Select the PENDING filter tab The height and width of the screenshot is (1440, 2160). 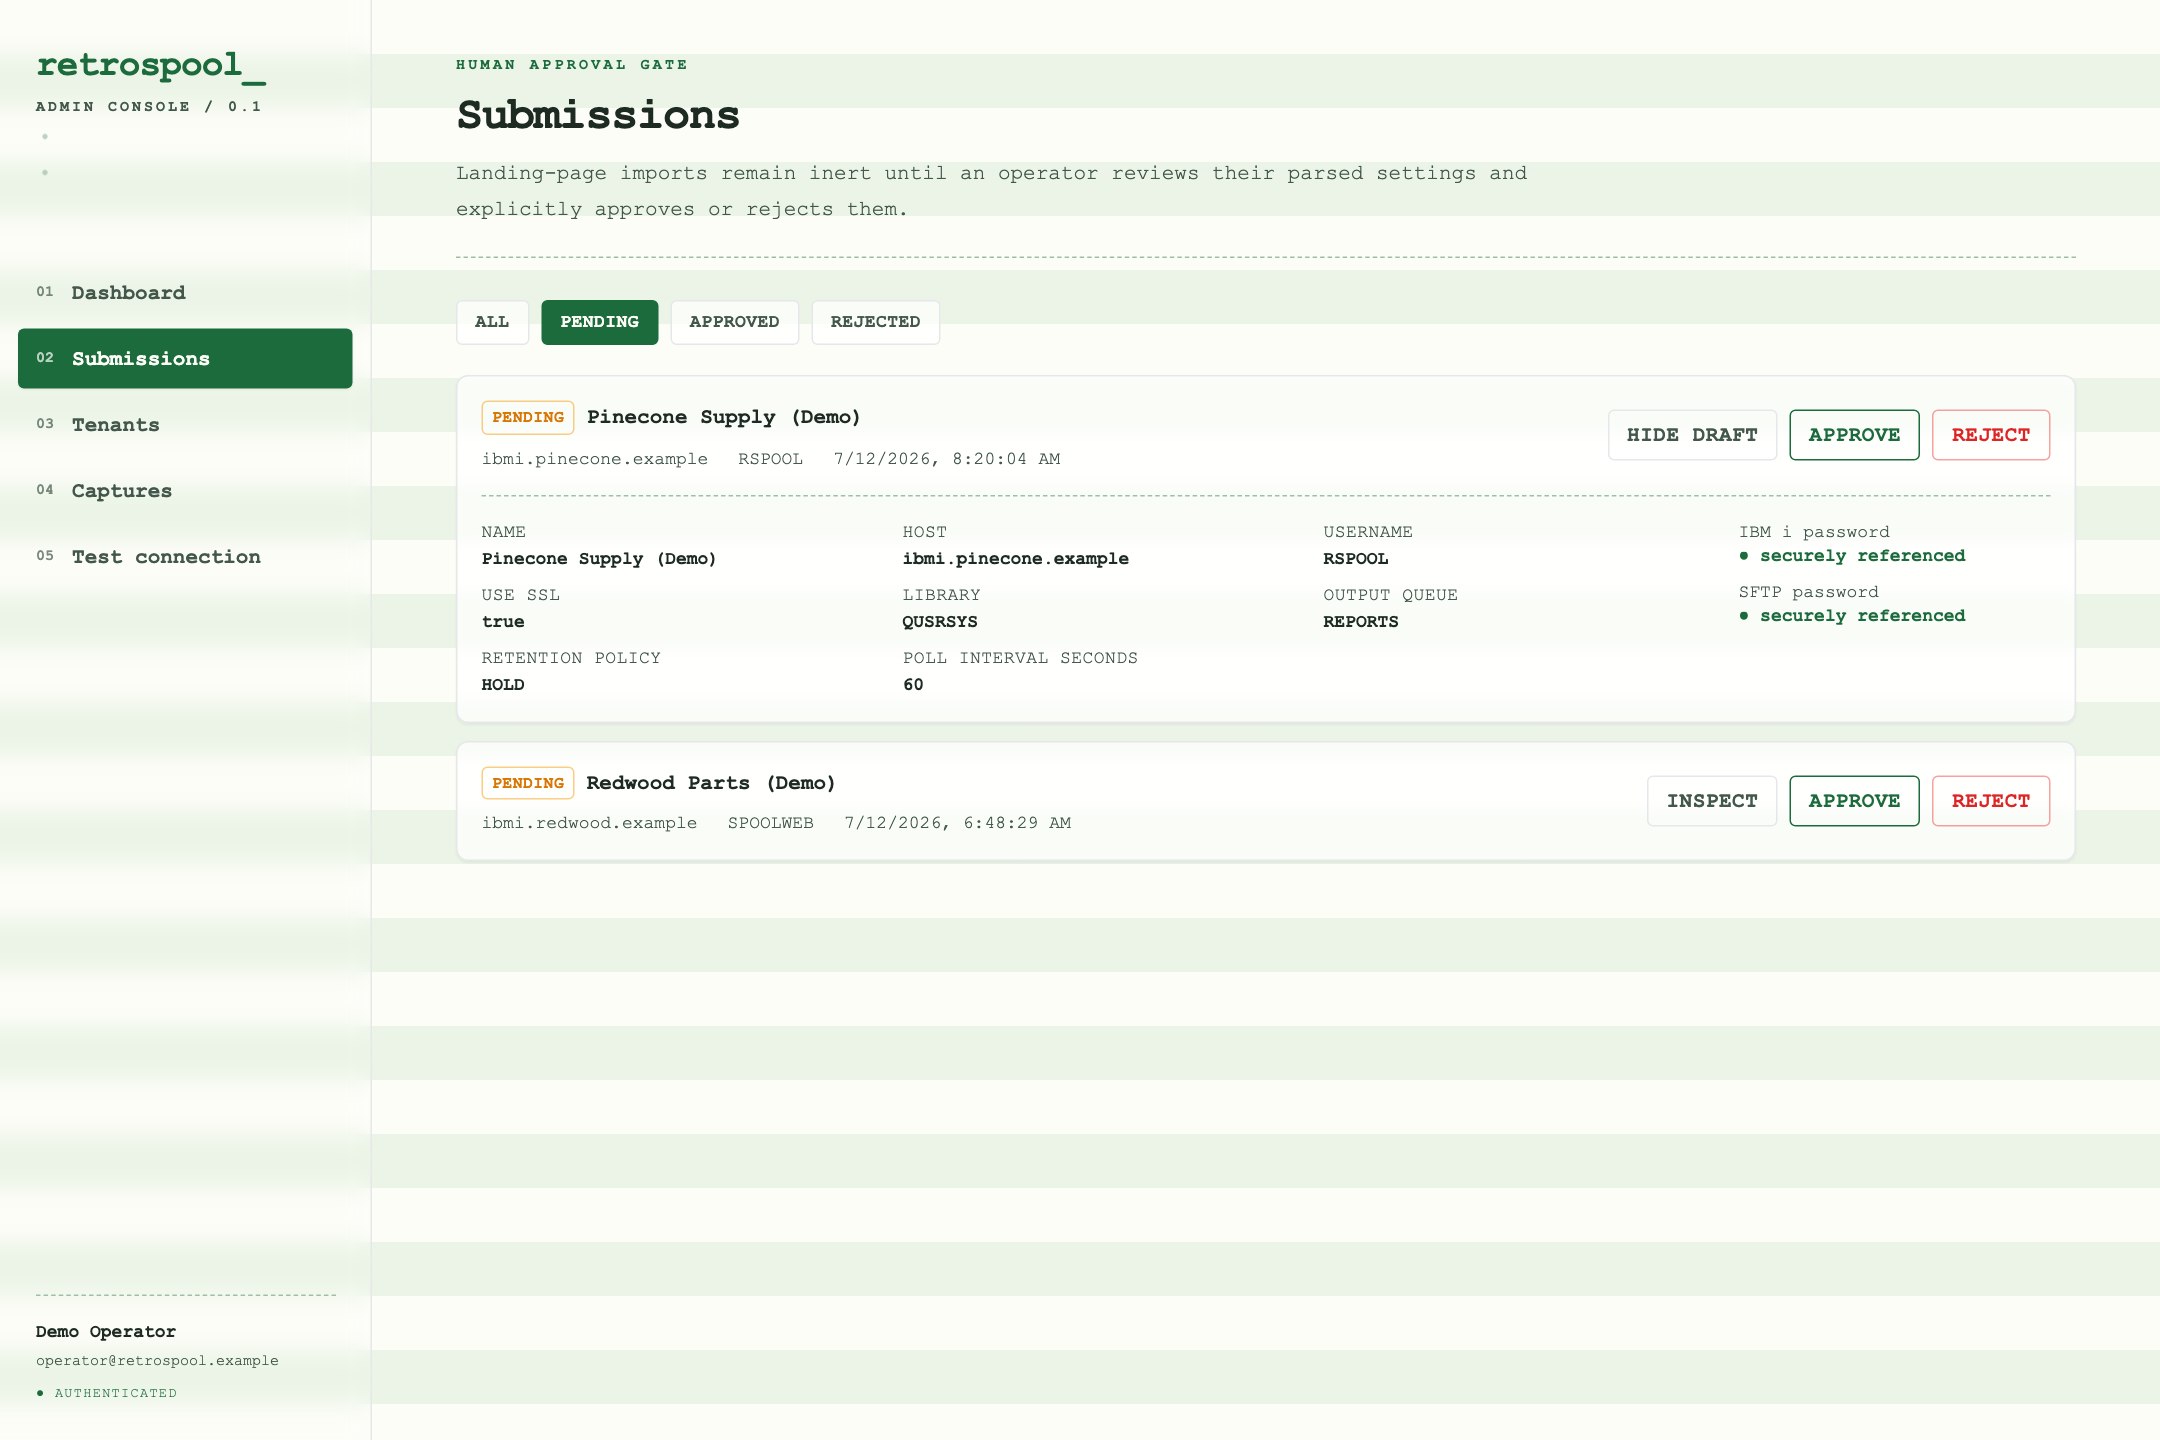click(x=599, y=322)
